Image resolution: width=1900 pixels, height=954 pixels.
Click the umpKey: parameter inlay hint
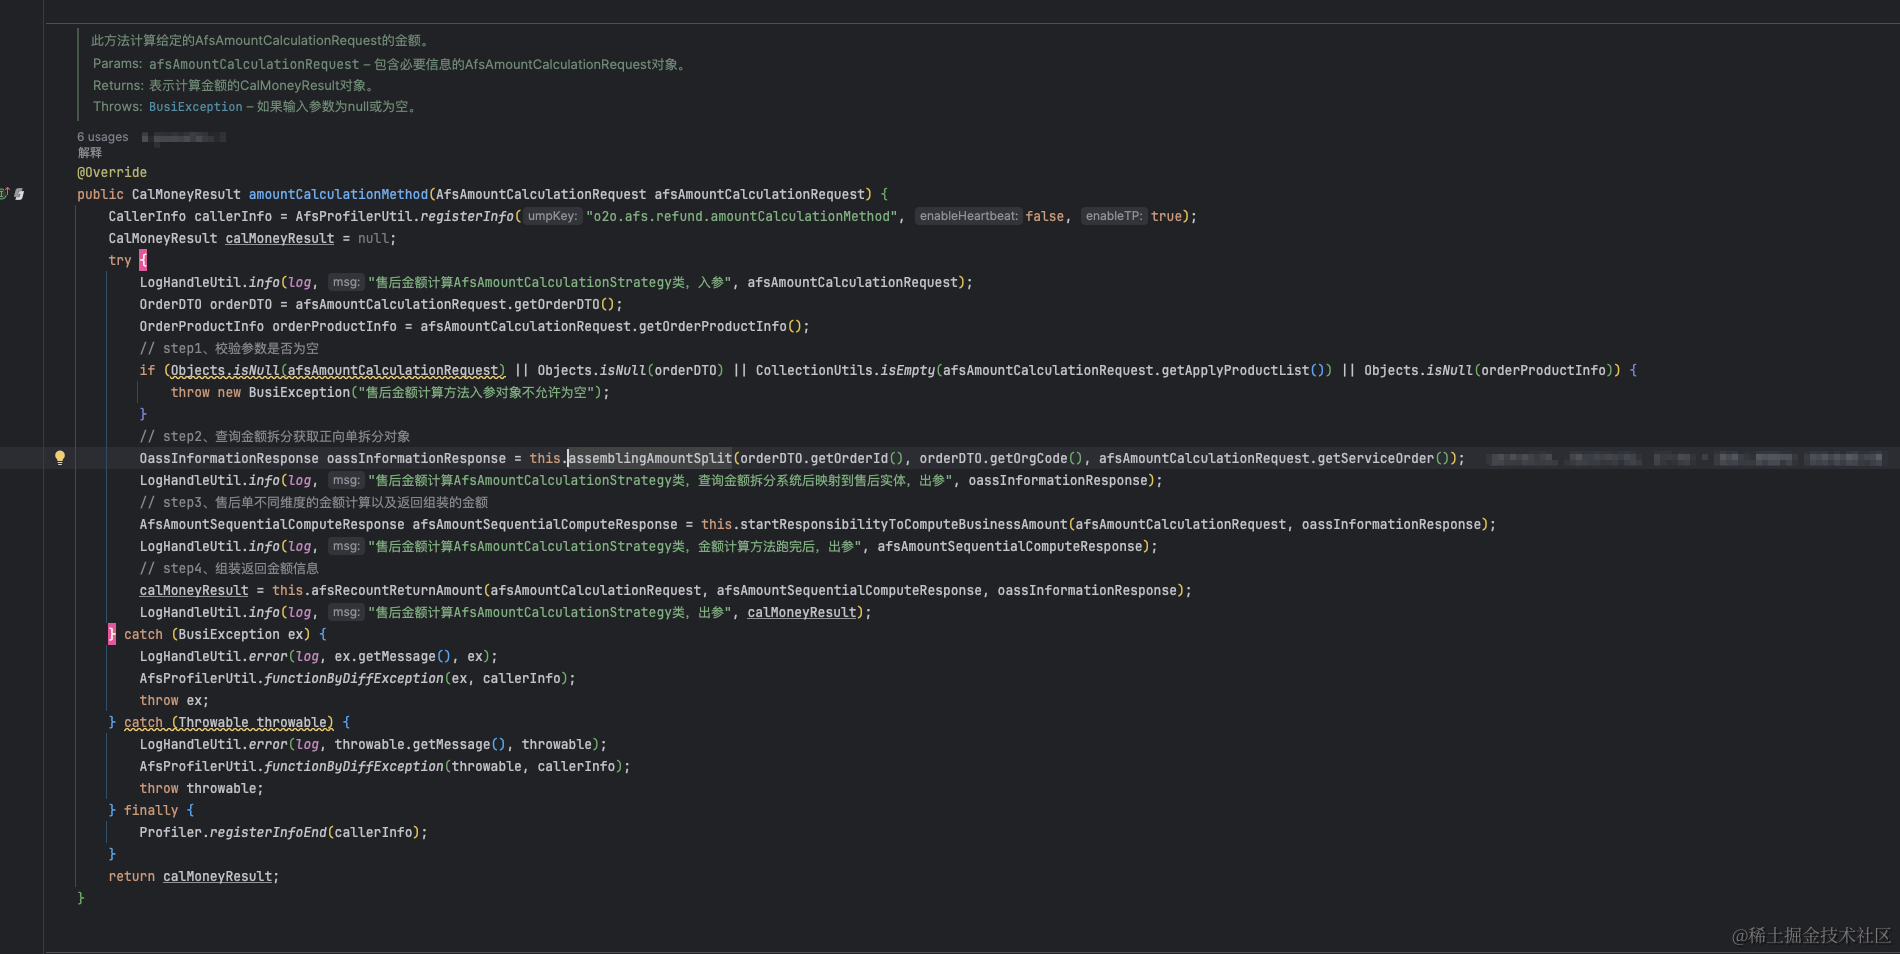coord(552,216)
